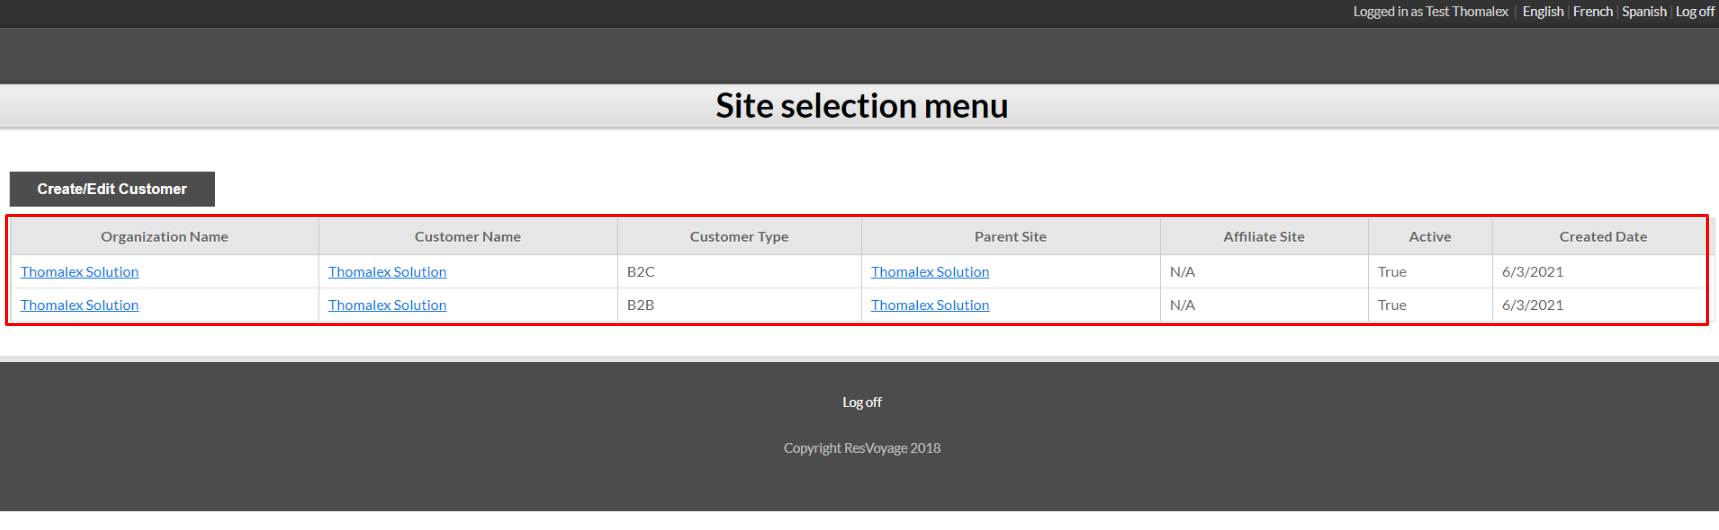Click the Customer Type column header

(x=739, y=237)
